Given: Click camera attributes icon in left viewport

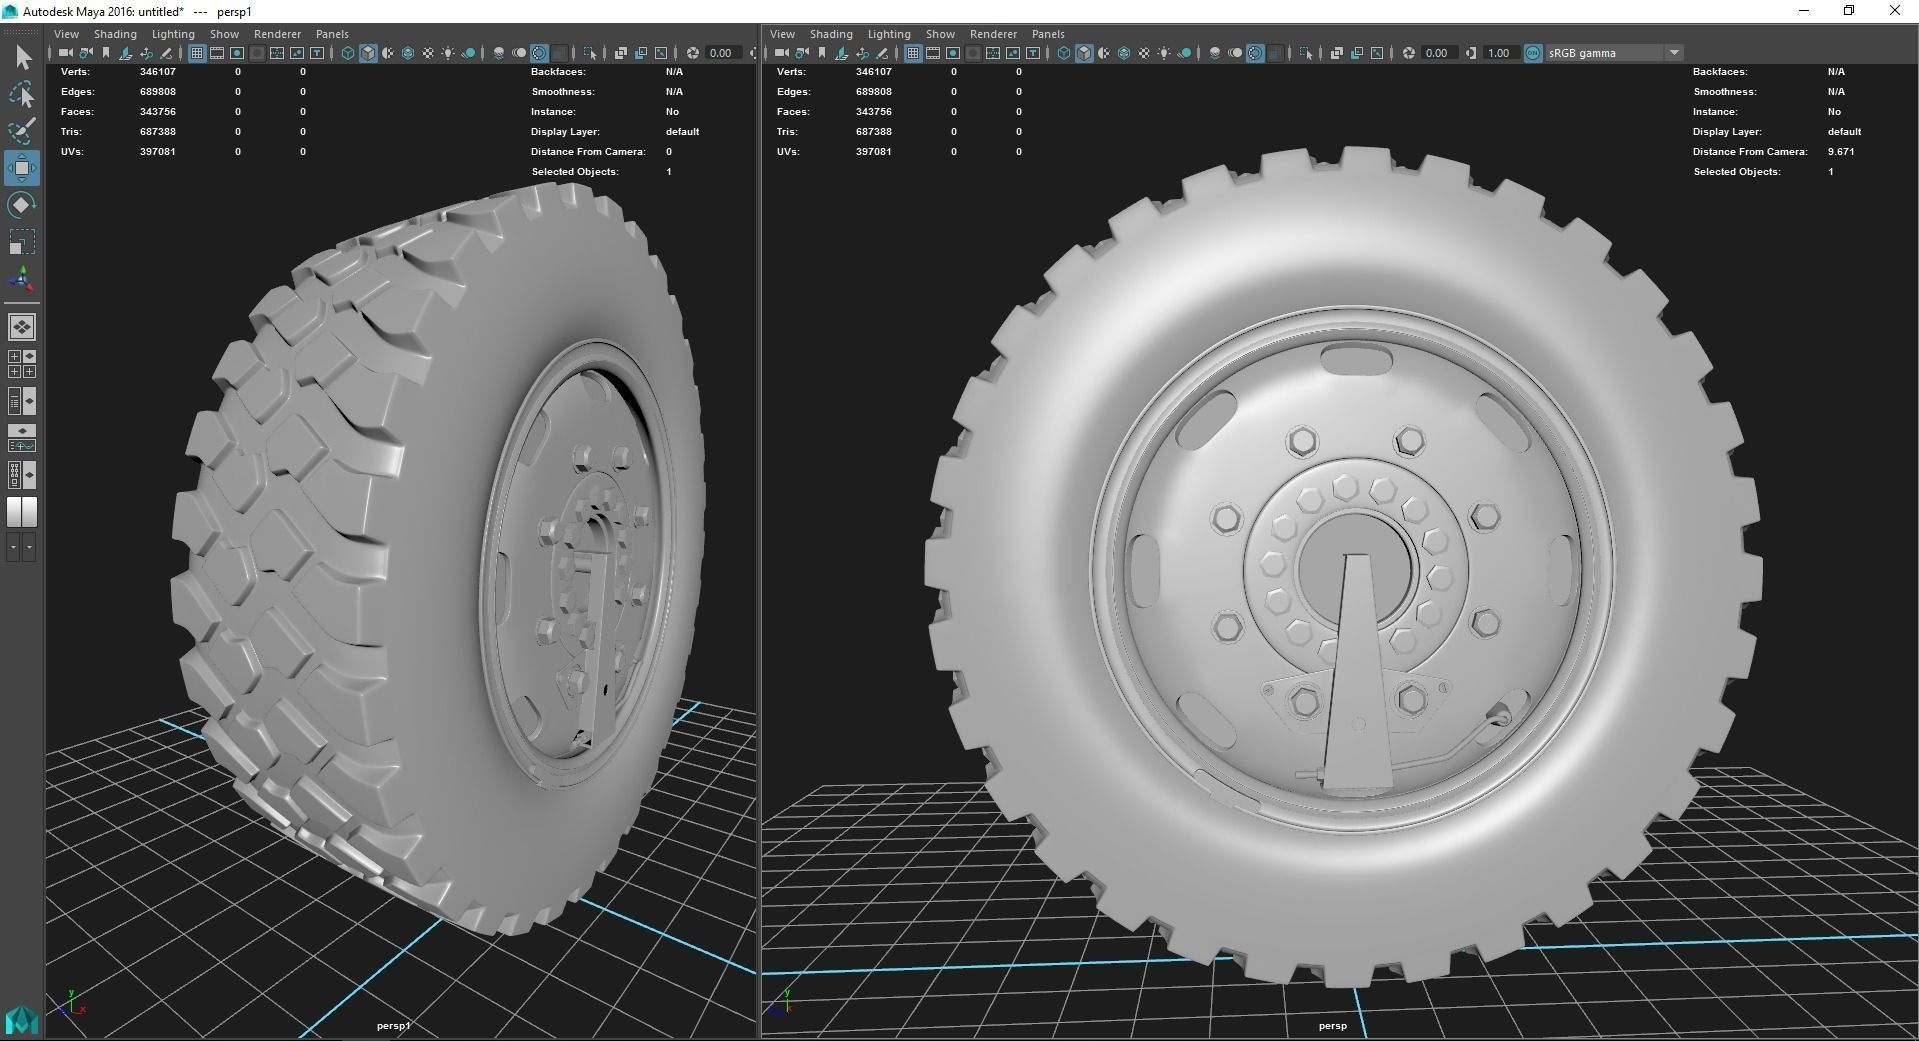Looking at the screenshot, I should [x=86, y=53].
